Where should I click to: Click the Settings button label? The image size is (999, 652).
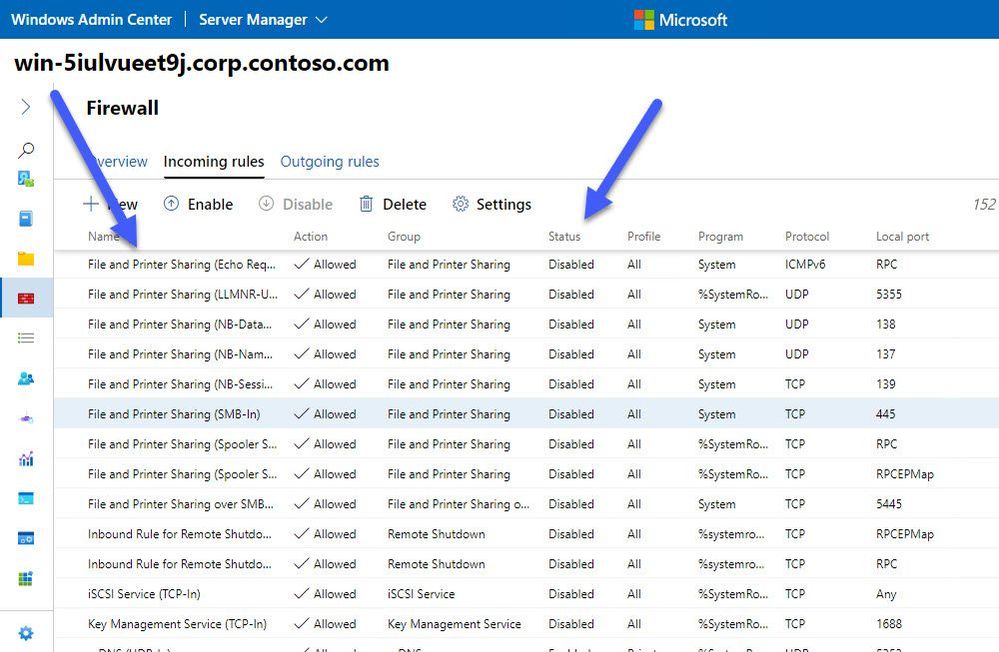click(504, 205)
